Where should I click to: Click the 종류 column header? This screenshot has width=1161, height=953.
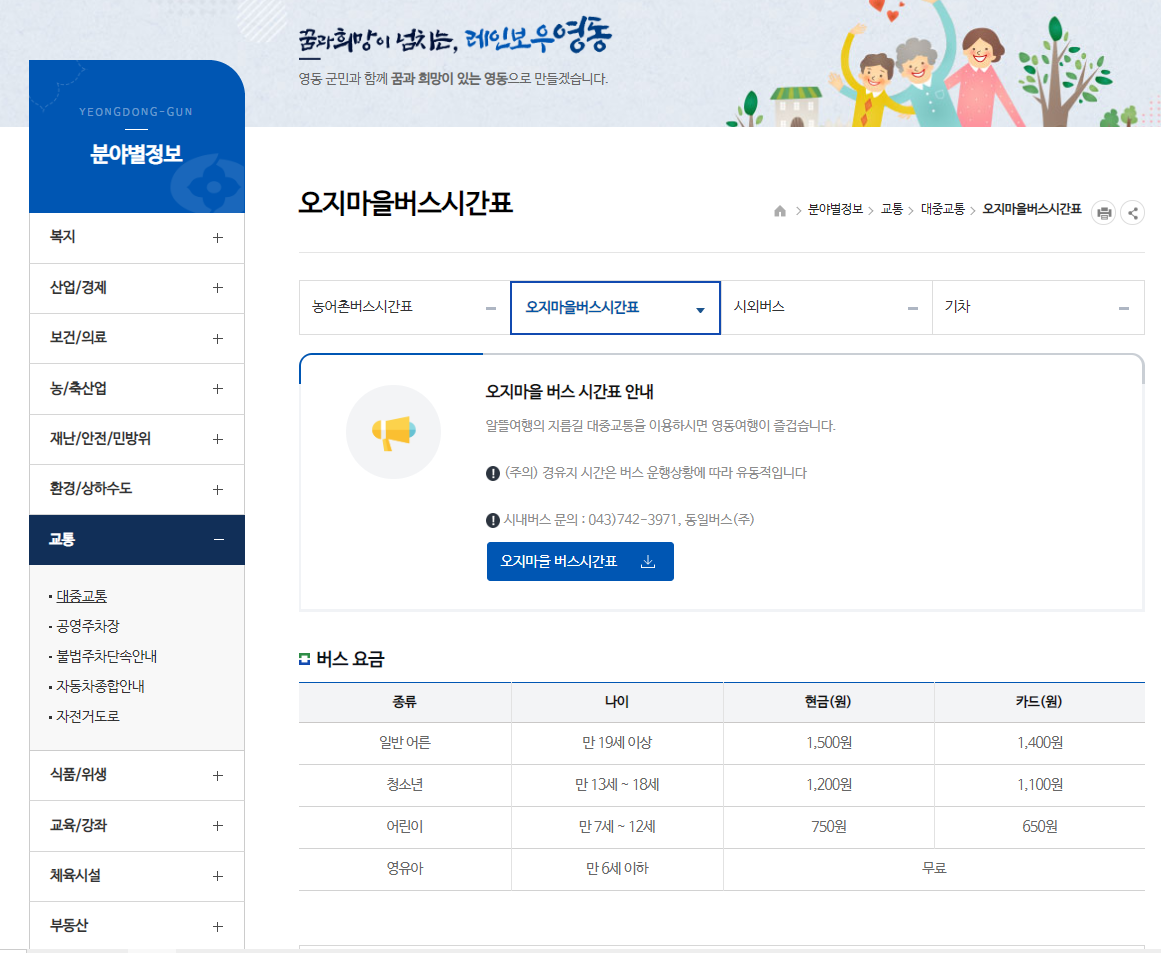pyautogui.click(x=404, y=702)
